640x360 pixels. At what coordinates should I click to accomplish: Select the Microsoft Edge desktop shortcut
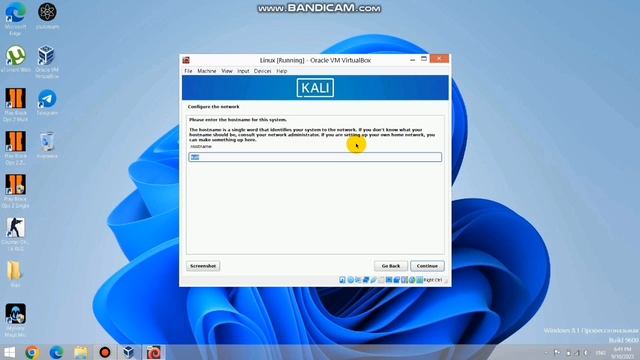[x=15, y=19]
